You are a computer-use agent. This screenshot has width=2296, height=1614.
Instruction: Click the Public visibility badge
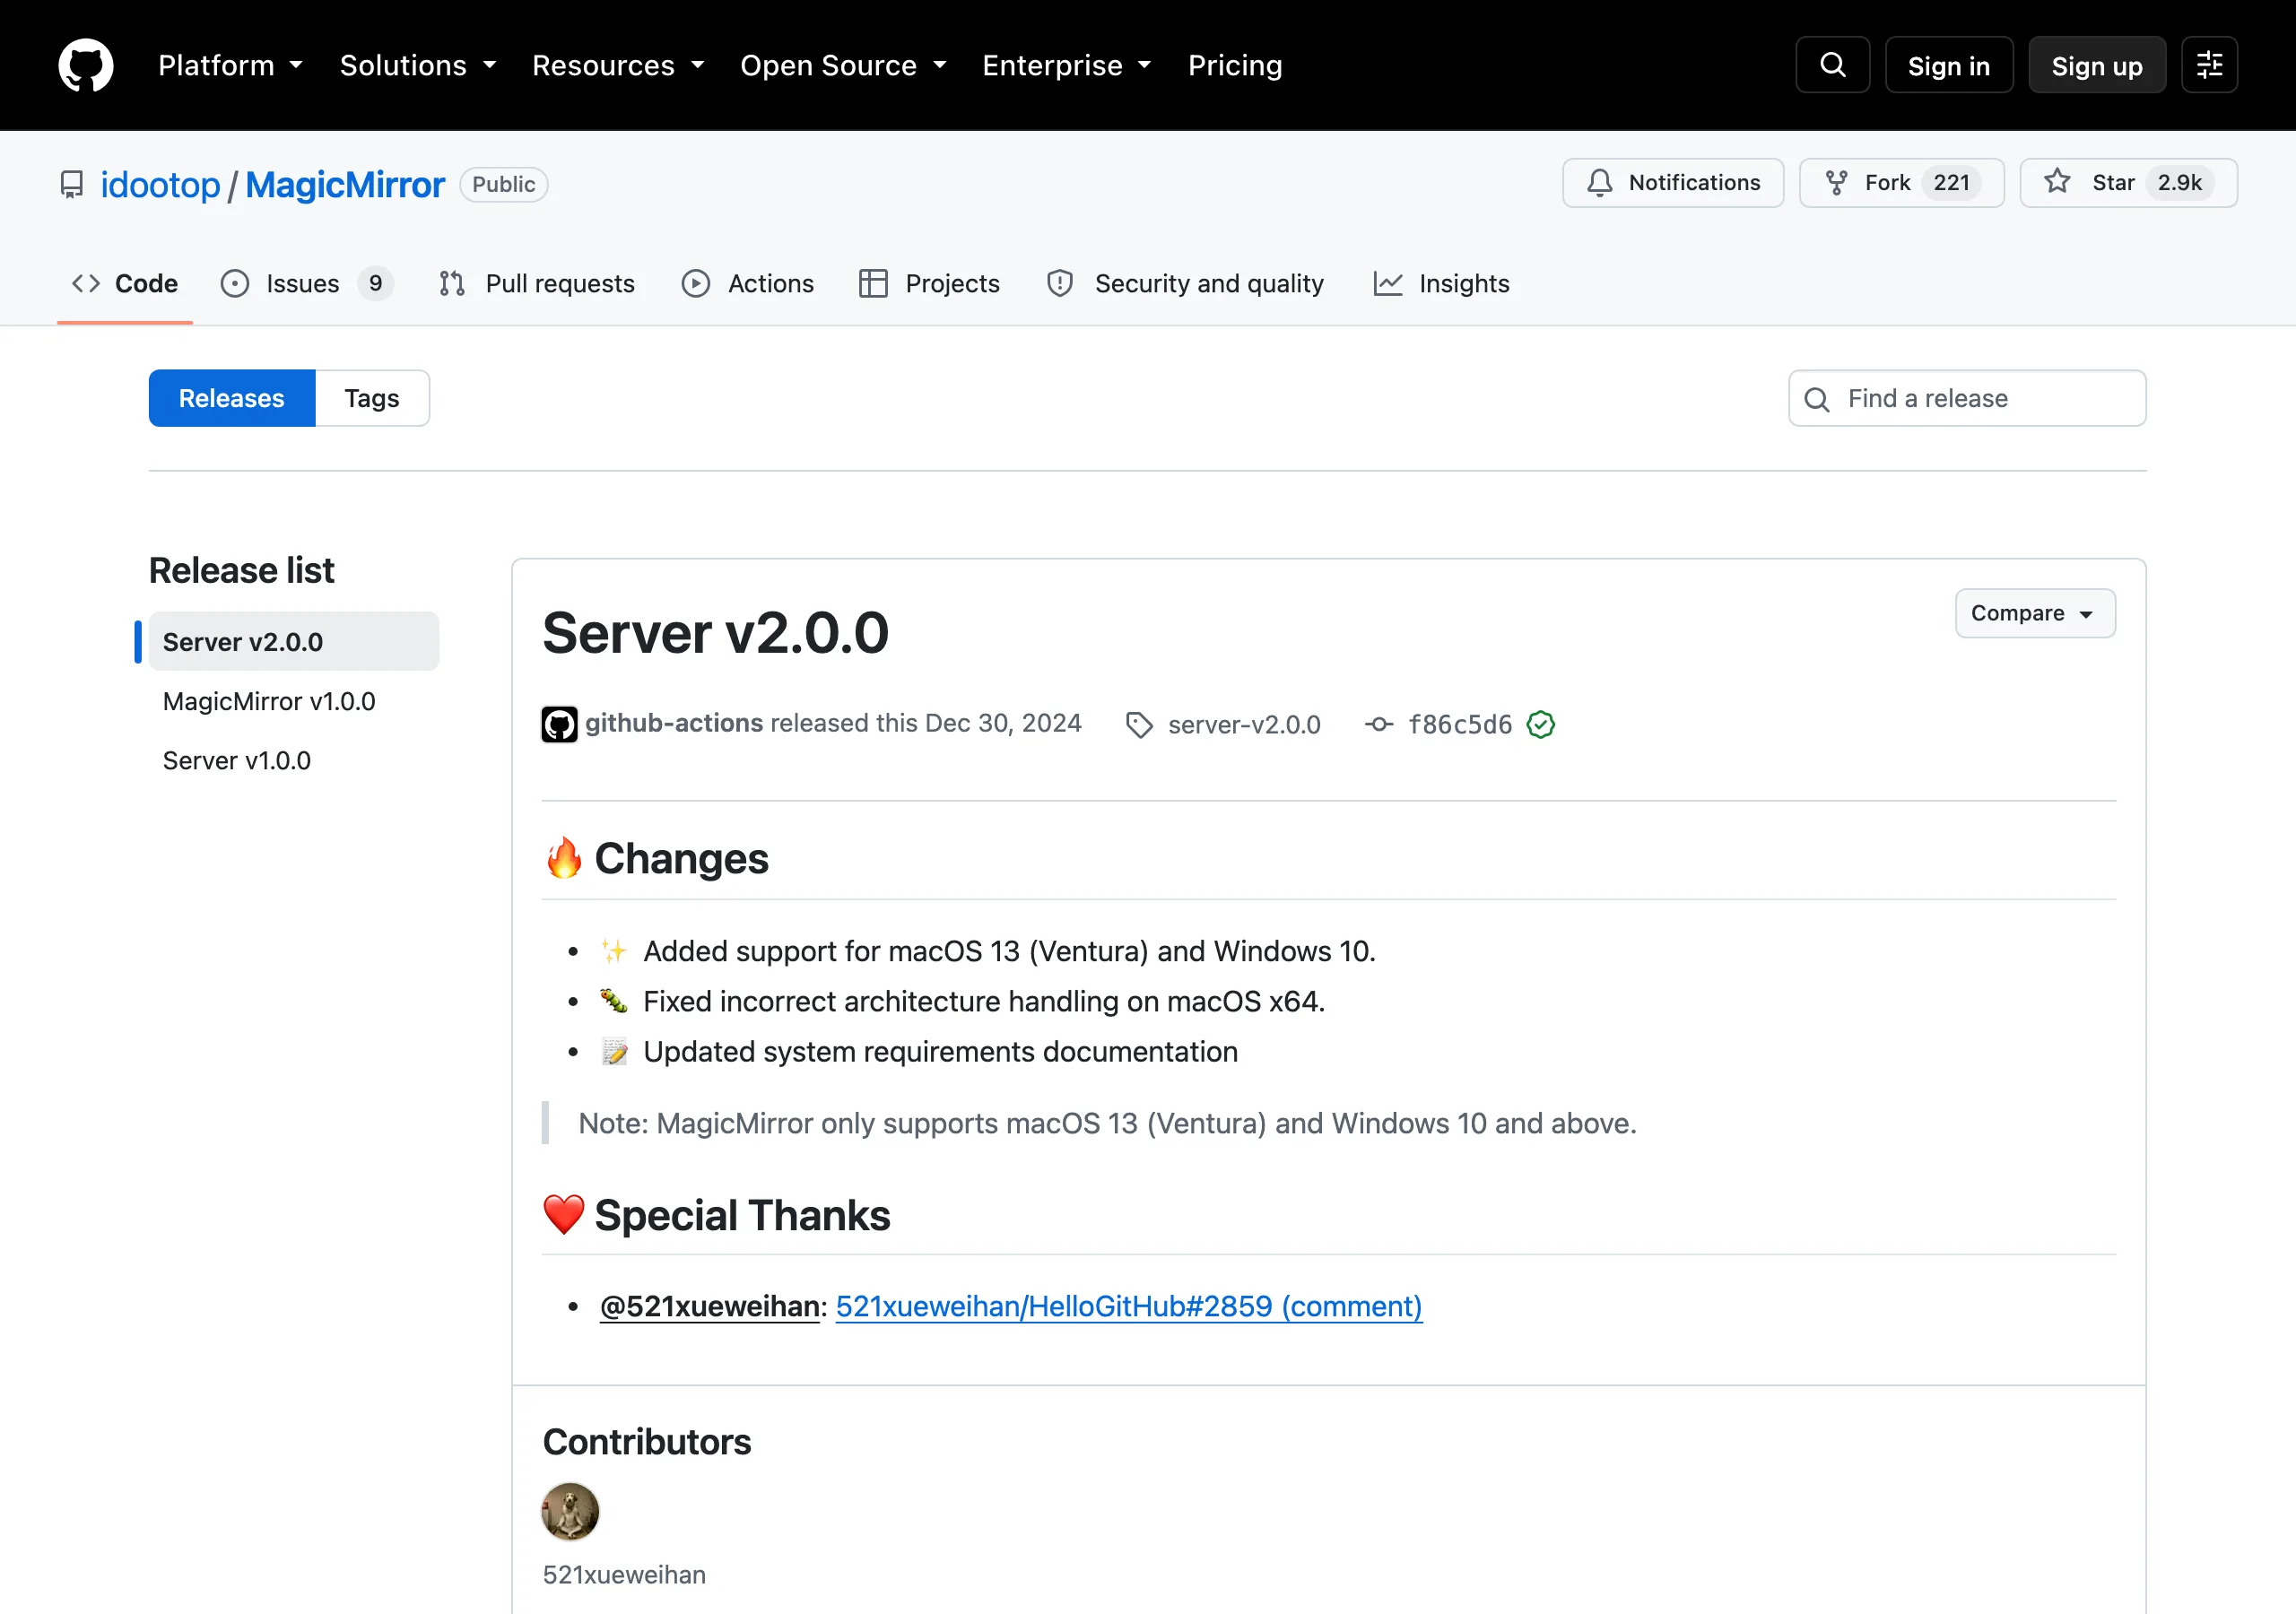(504, 185)
